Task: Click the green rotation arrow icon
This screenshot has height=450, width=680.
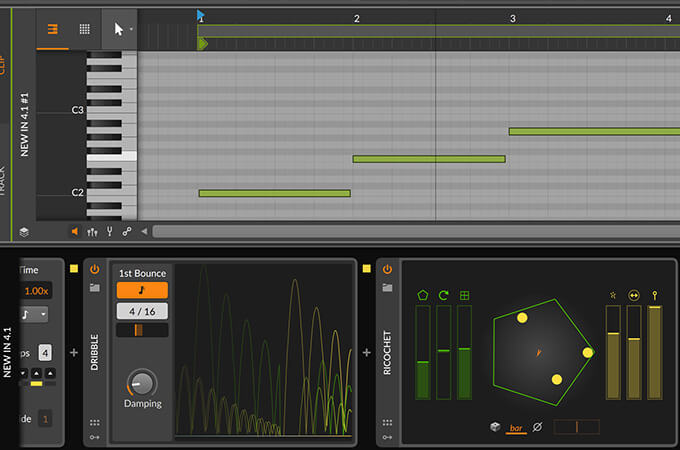Action: [x=443, y=295]
